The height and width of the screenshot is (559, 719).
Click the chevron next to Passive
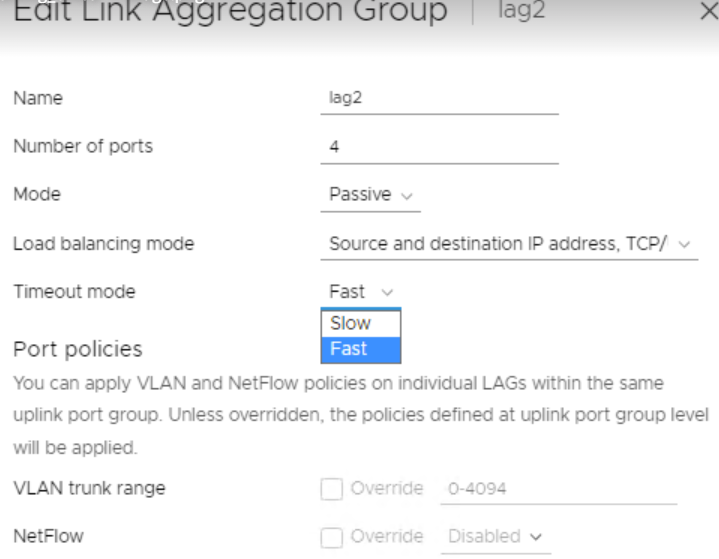point(407,196)
